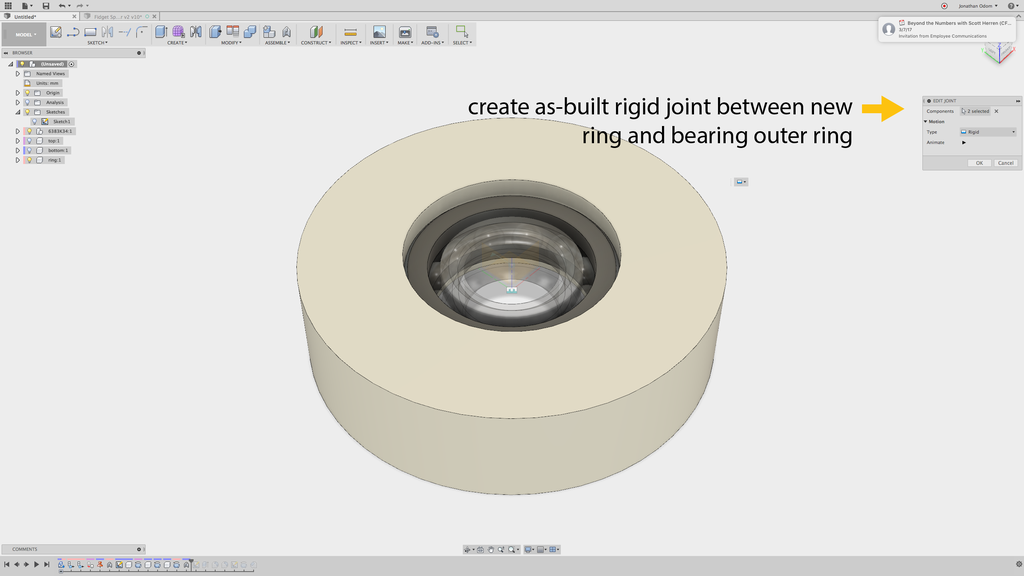1024x576 pixels.
Task: Open timeline settings gear
Action: (1018, 564)
